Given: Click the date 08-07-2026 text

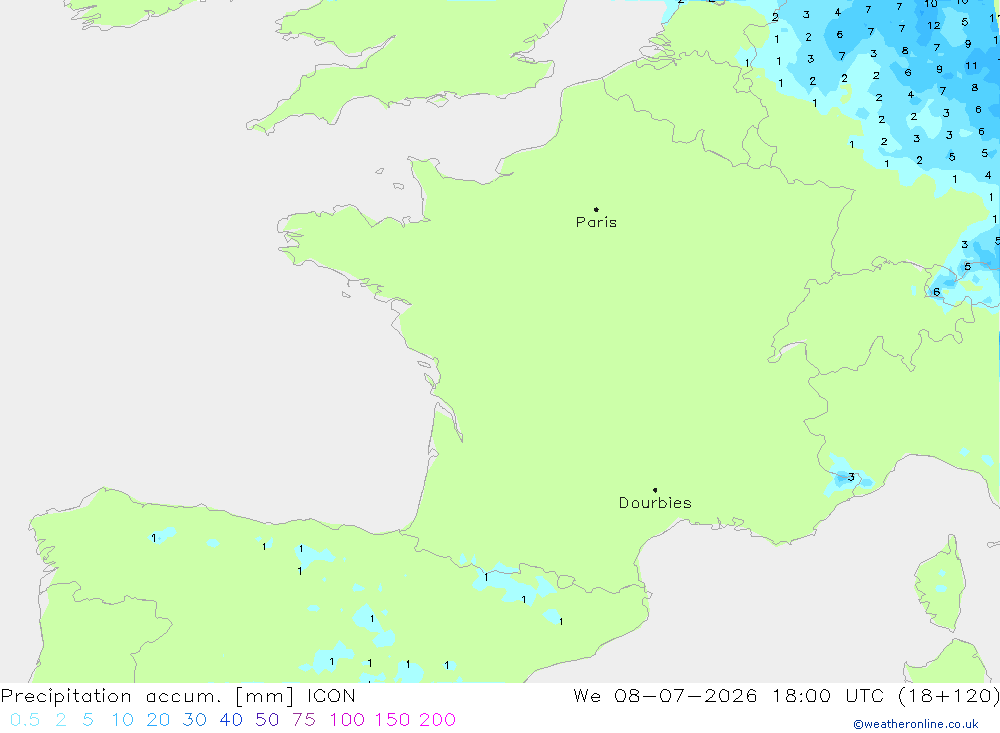Looking at the screenshot, I should [x=686, y=695].
